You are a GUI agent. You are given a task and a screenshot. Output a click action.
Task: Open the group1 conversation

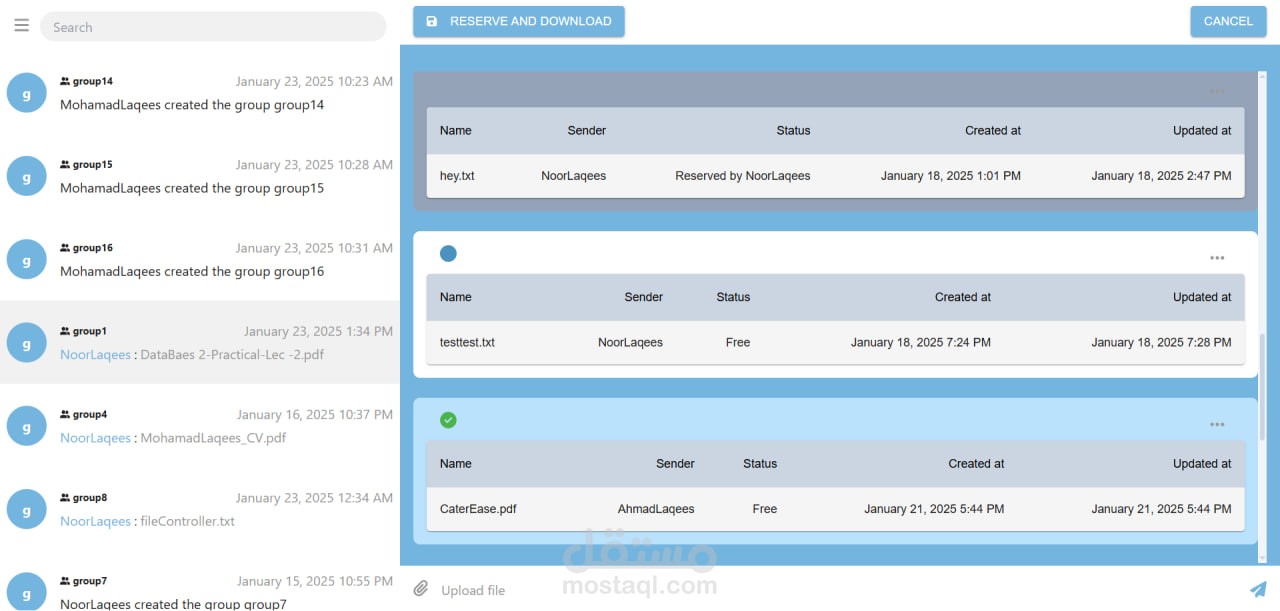(200, 343)
